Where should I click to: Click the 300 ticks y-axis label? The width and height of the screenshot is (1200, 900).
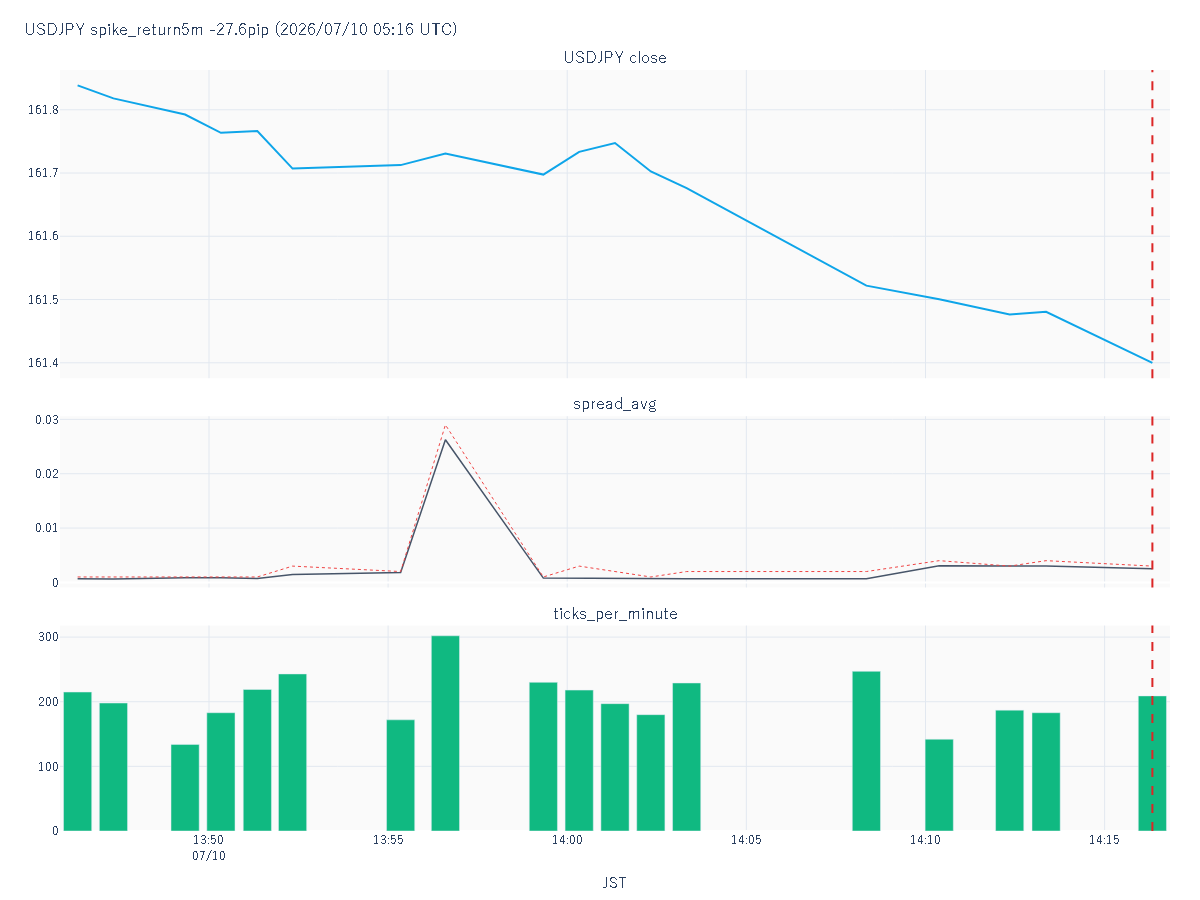tap(48, 637)
